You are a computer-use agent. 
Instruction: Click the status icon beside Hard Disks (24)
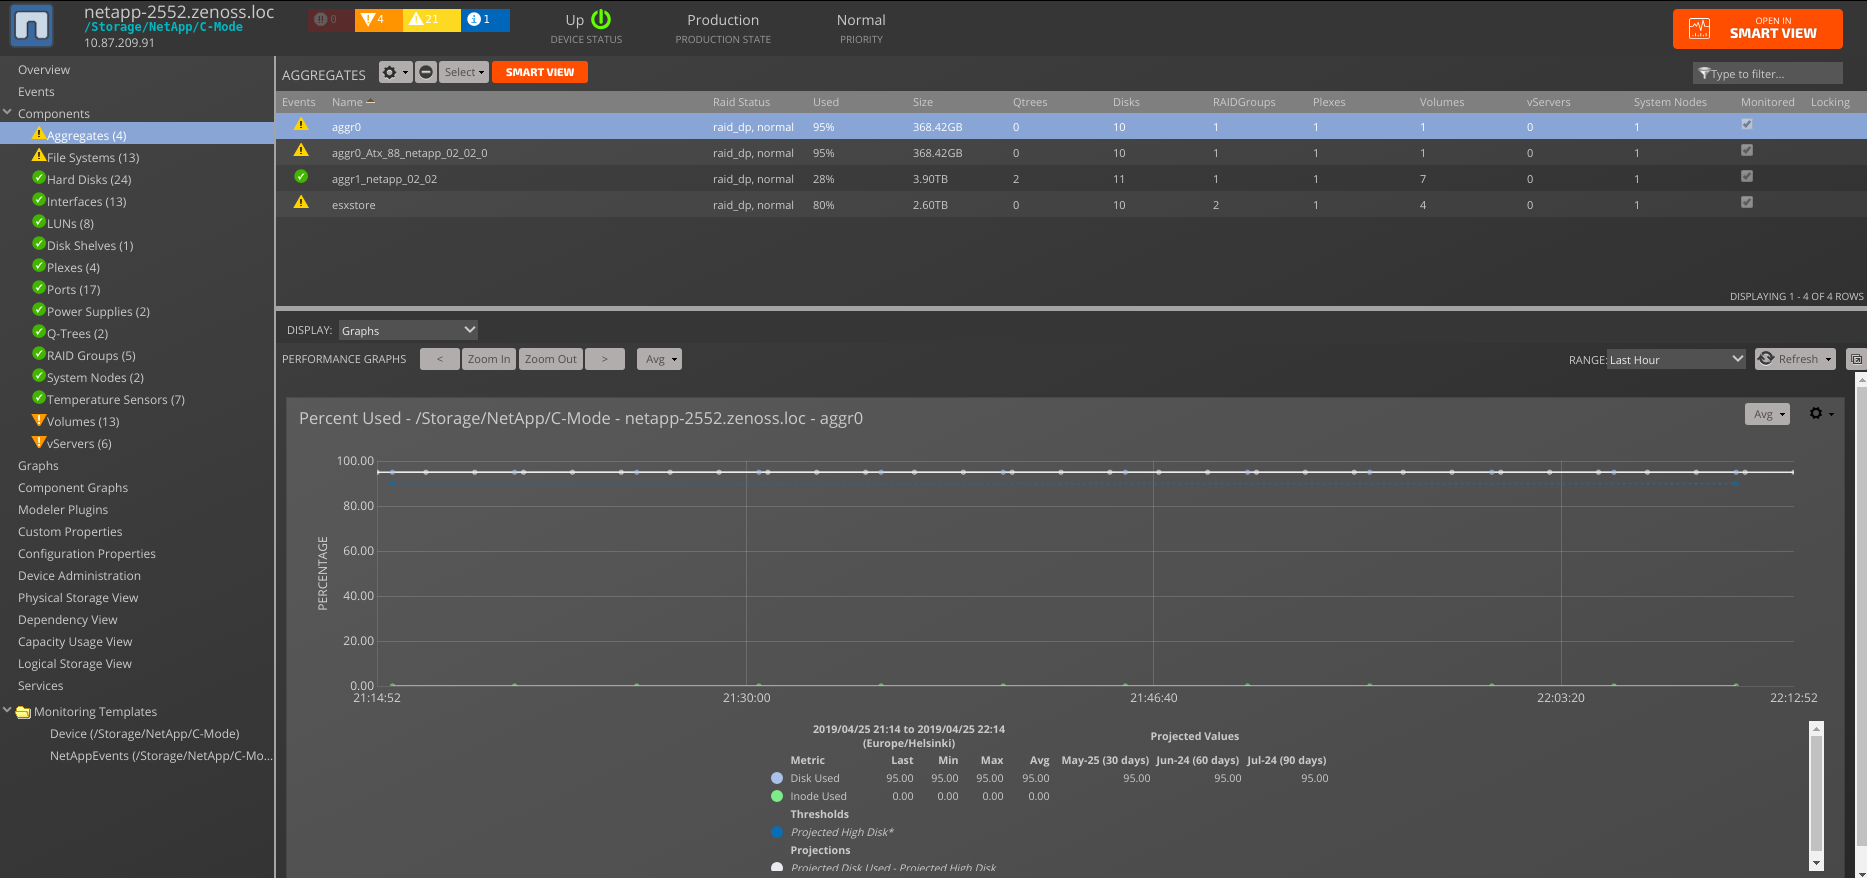point(39,178)
